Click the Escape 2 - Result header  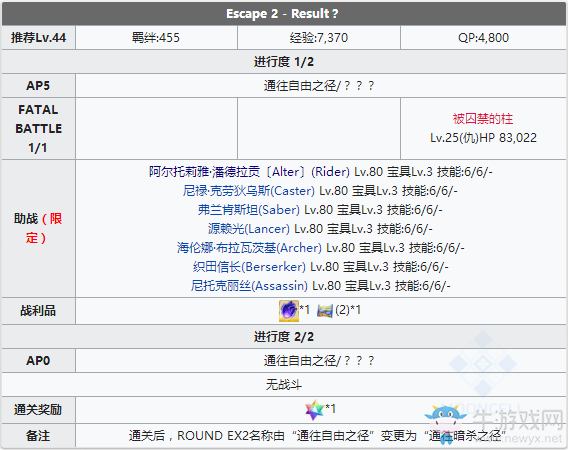pyautogui.click(x=284, y=13)
